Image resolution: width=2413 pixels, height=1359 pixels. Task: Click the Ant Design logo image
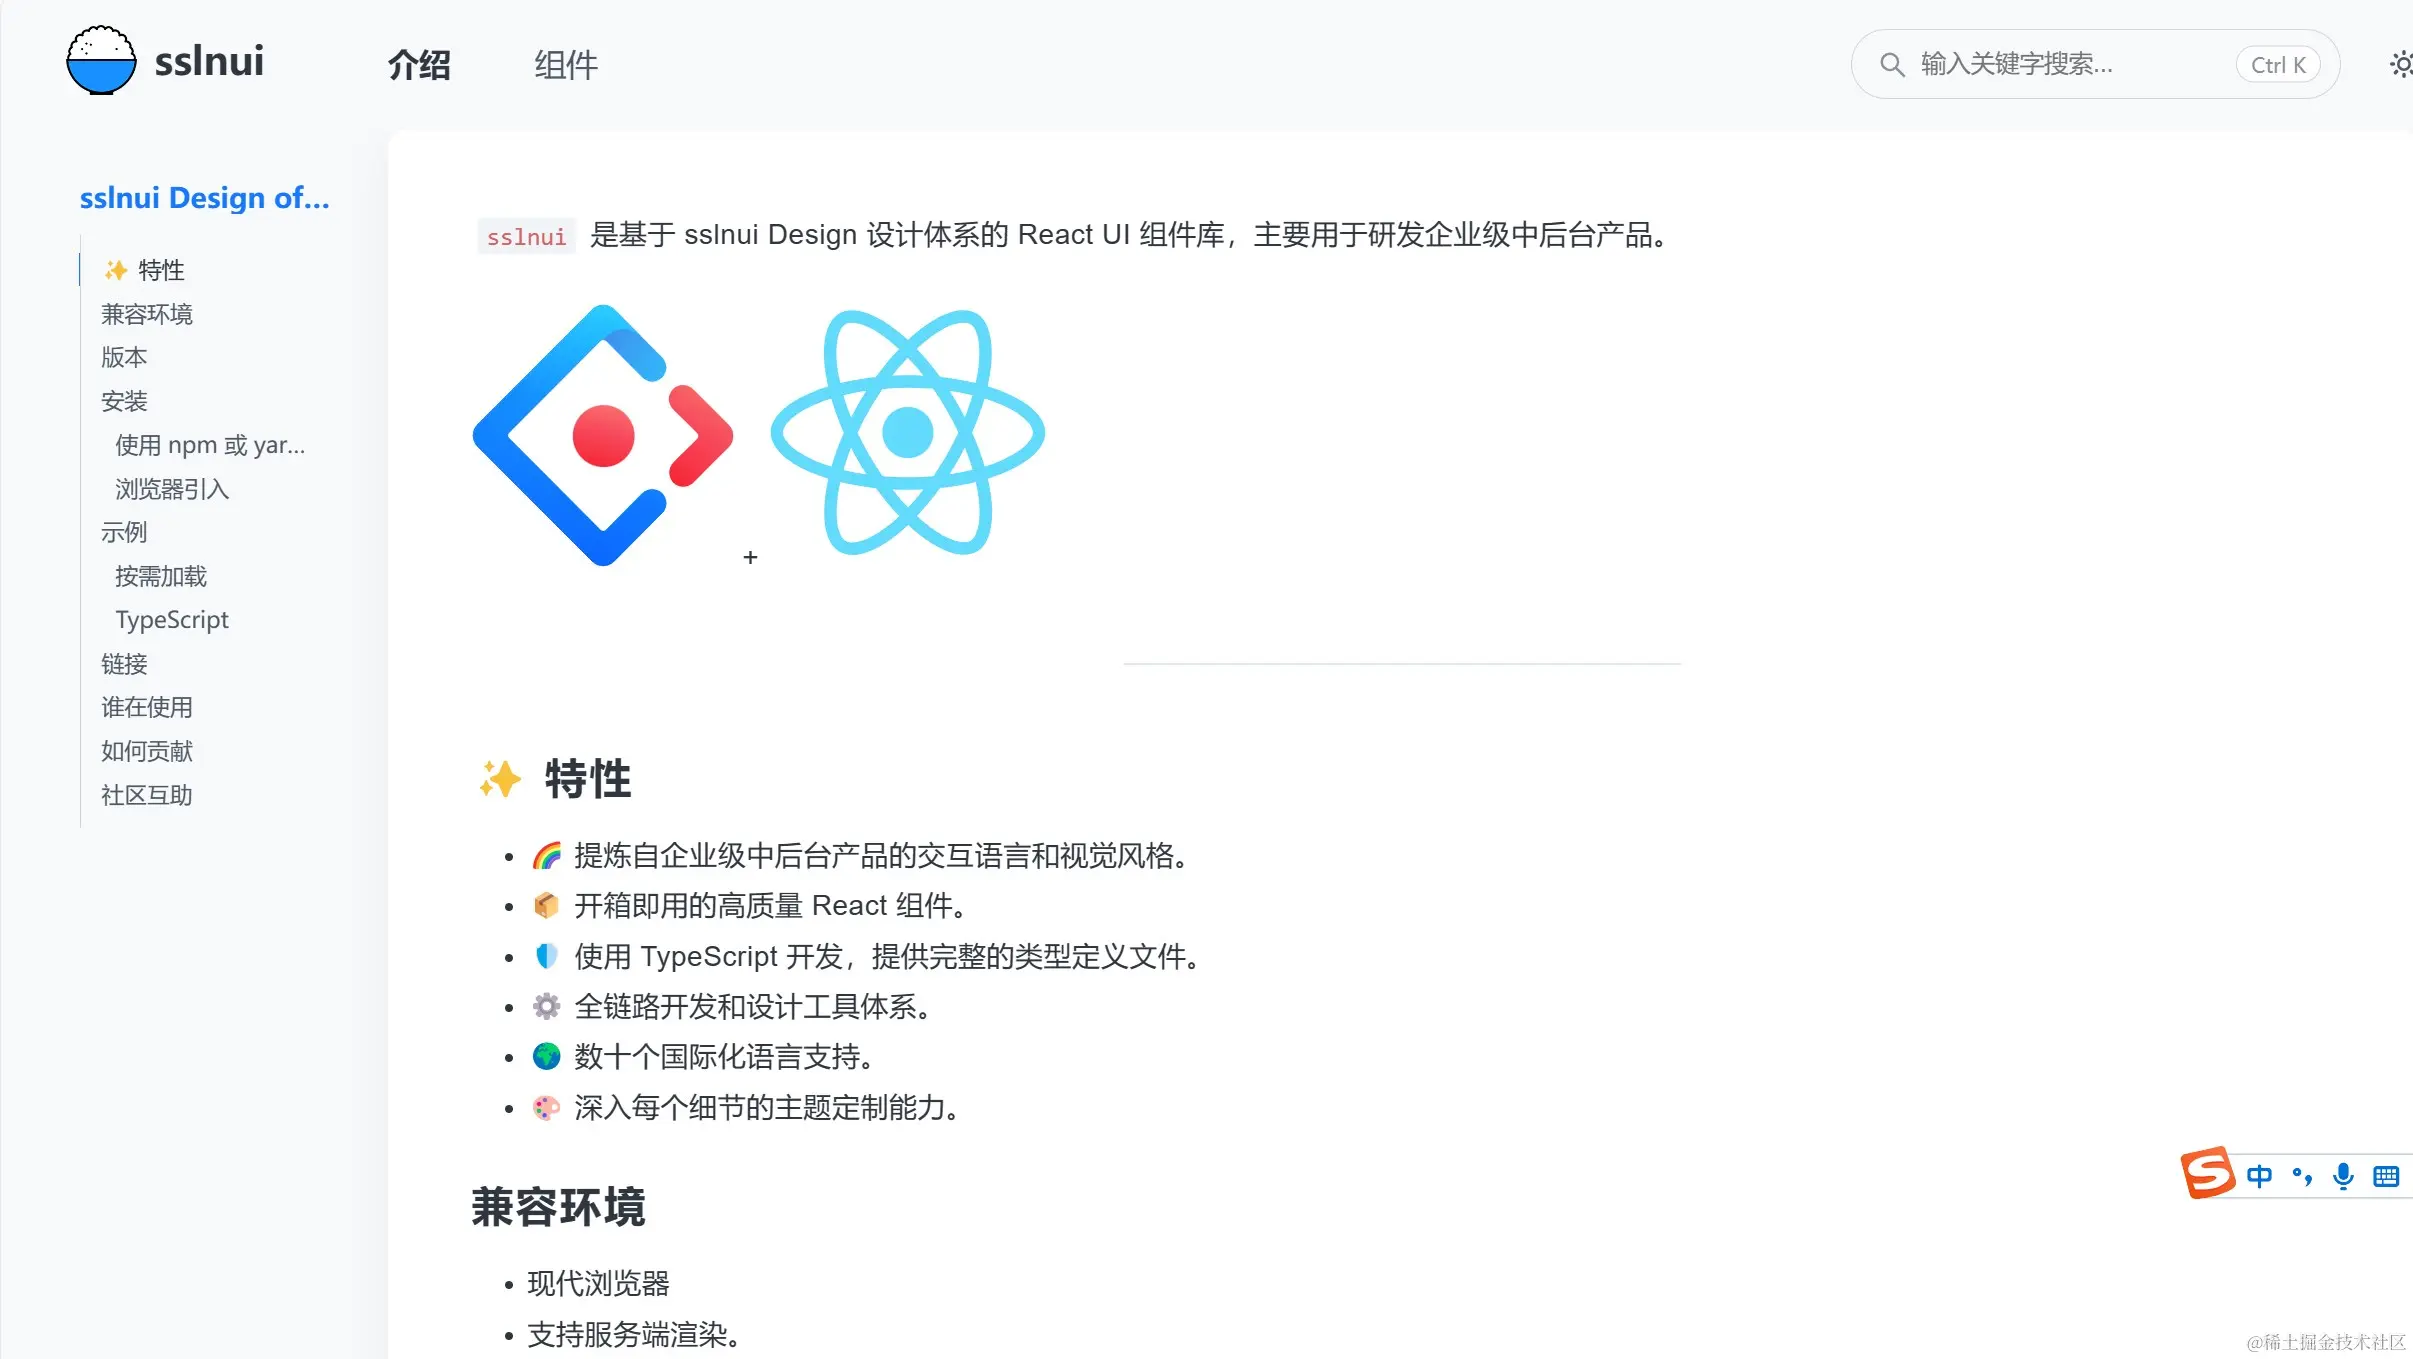pos(603,435)
